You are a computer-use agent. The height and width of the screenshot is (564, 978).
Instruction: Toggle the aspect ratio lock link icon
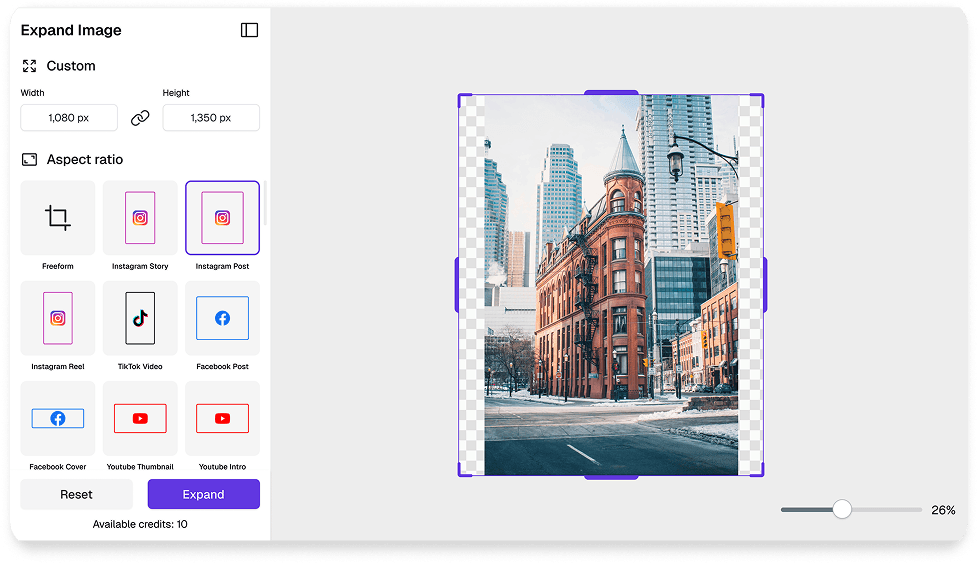tap(140, 118)
